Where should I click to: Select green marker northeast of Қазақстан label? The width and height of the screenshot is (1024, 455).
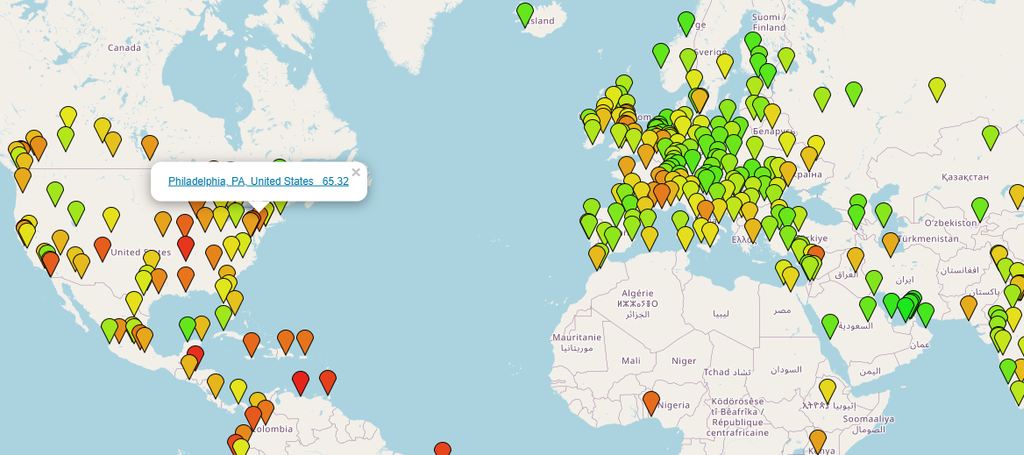click(x=991, y=138)
